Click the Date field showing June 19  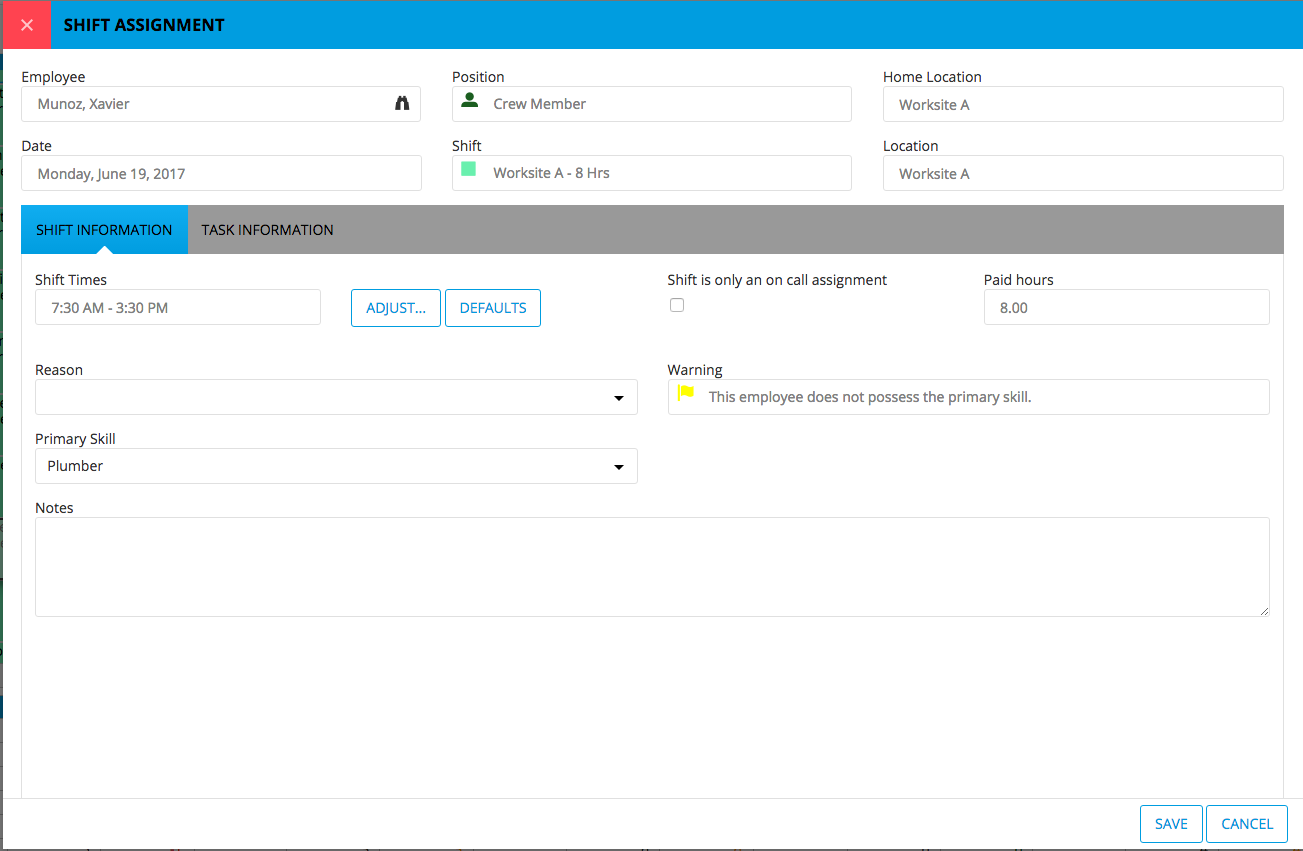tap(221, 173)
